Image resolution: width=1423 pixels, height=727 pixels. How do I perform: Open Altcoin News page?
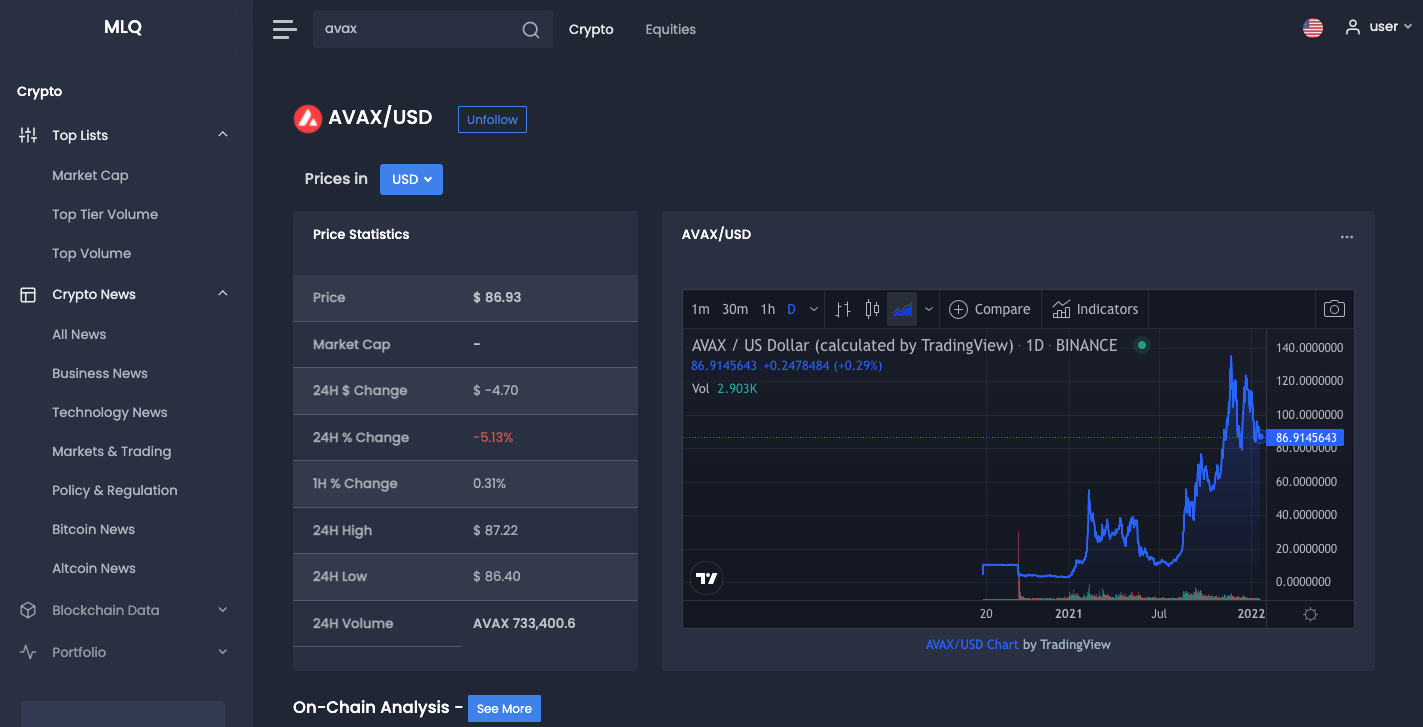coord(94,568)
